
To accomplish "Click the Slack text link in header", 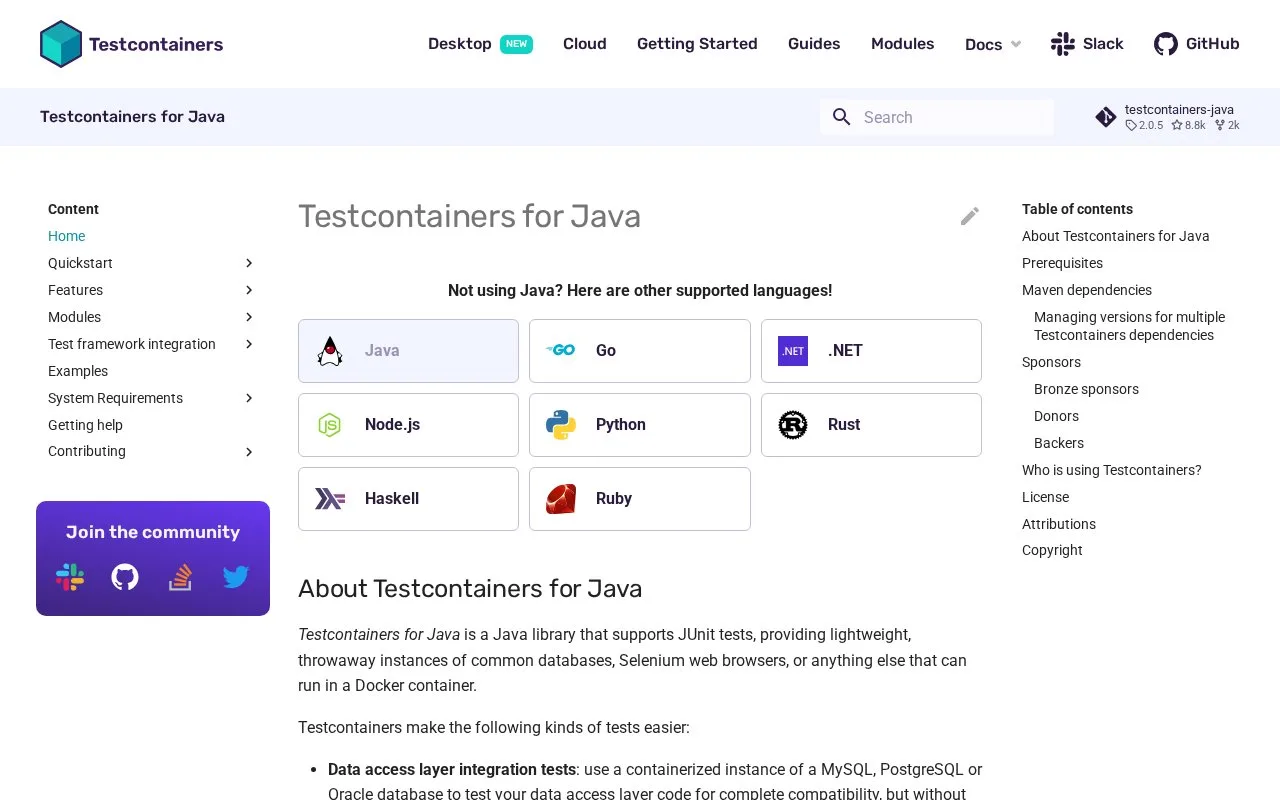I will pyautogui.click(x=1103, y=44).
